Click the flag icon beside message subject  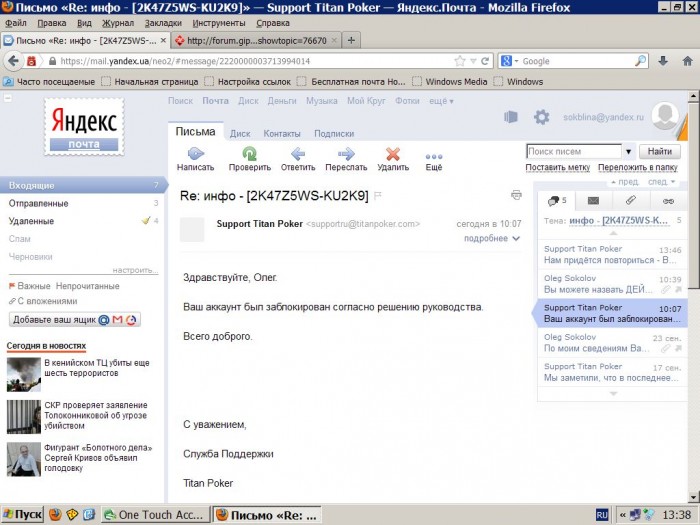click(377, 196)
